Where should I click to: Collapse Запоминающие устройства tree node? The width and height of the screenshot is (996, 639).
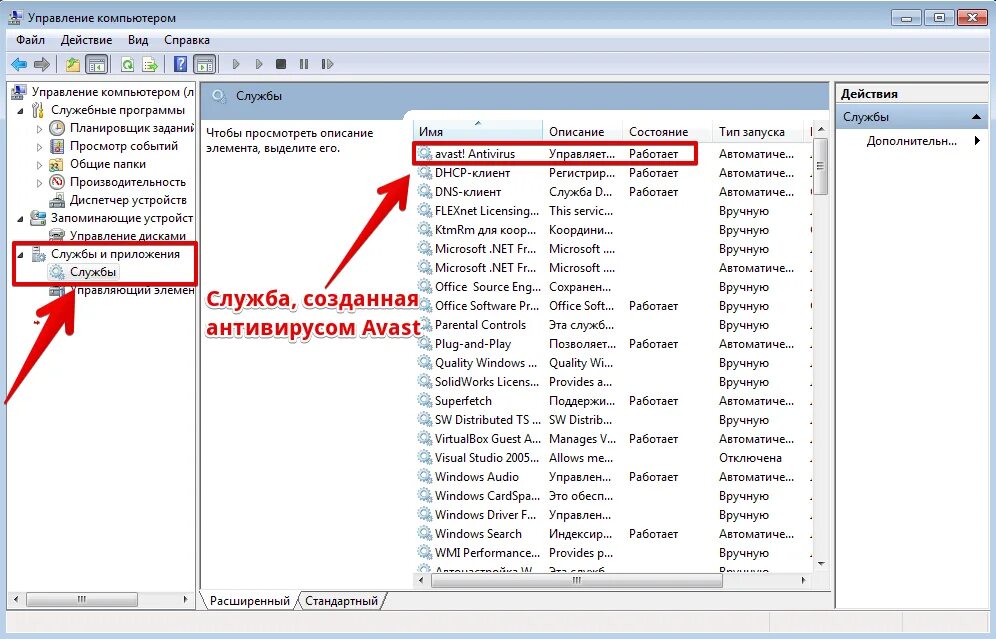pos(20,219)
